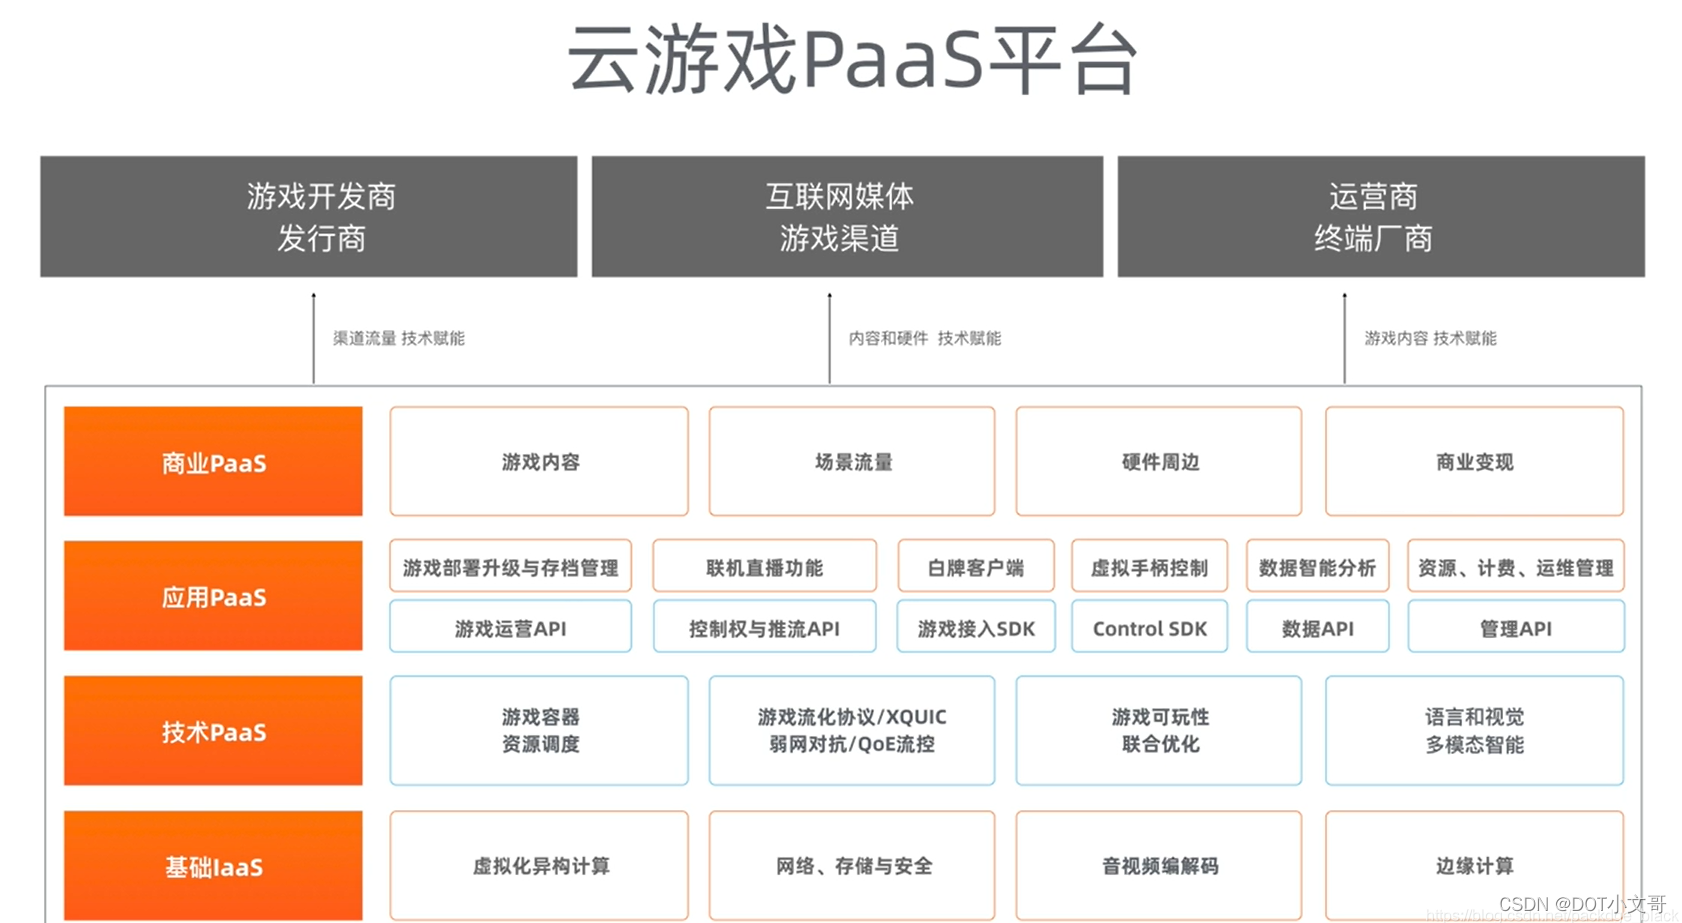Viewport: 1682px width, 923px height.
Task: Click the 边缘计算 module
Action: [x=1472, y=866]
